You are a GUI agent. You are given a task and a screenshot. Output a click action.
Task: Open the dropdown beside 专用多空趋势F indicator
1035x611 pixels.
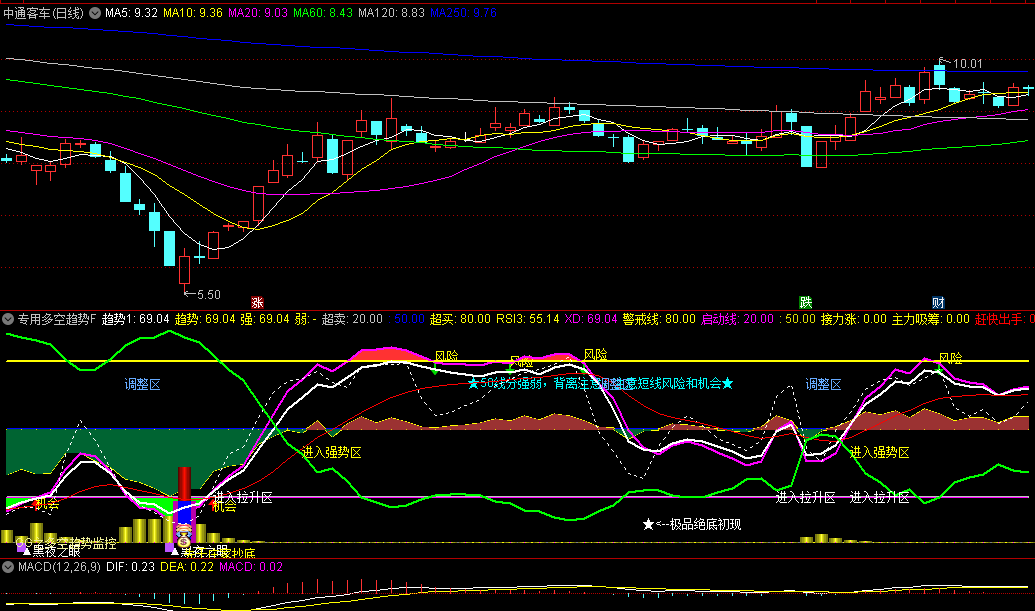pyautogui.click(x=8, y=319)
